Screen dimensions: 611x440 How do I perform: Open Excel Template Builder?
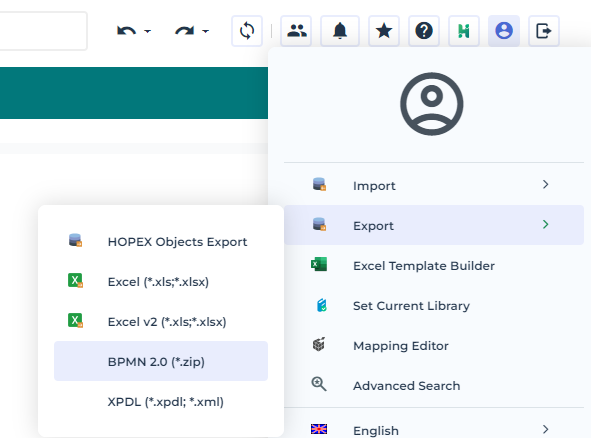tap(423, 265)
